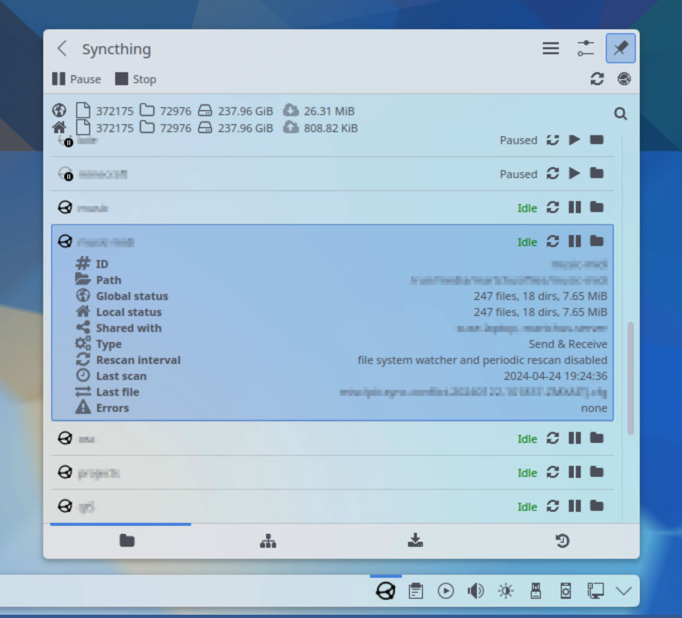
Task: Click the Shared with label
Action: tap(129, 328)
